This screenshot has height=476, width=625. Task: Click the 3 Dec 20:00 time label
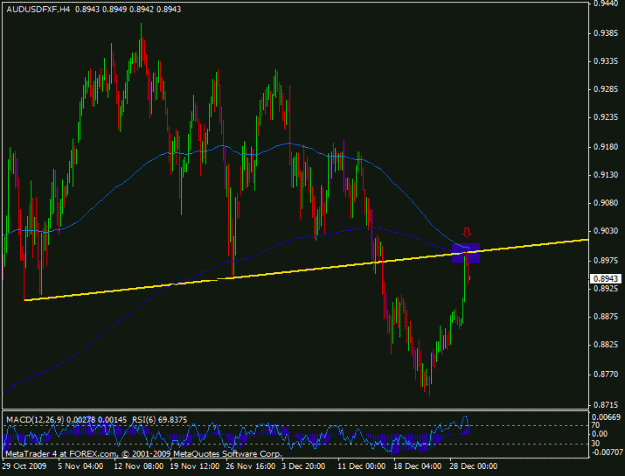(x=304, y=466)
